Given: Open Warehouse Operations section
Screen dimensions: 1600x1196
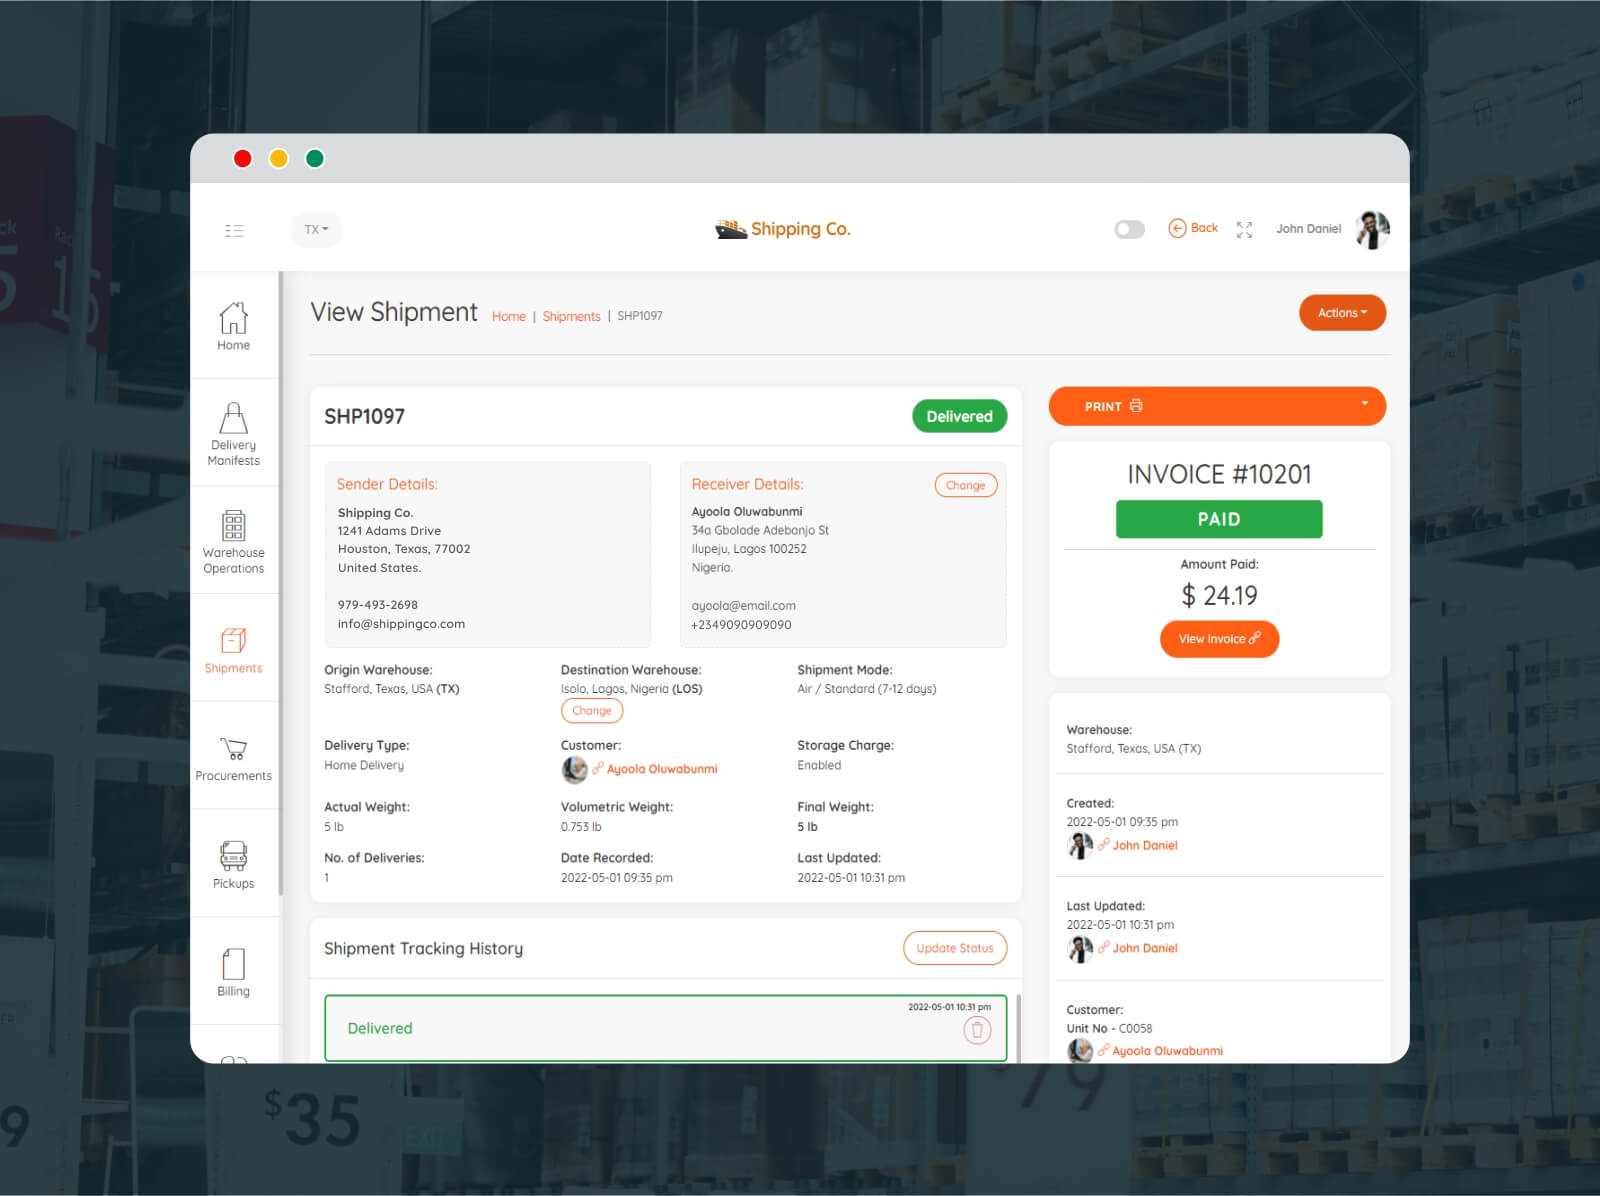Looking at the screenshot, I should (x=234, y=541).
